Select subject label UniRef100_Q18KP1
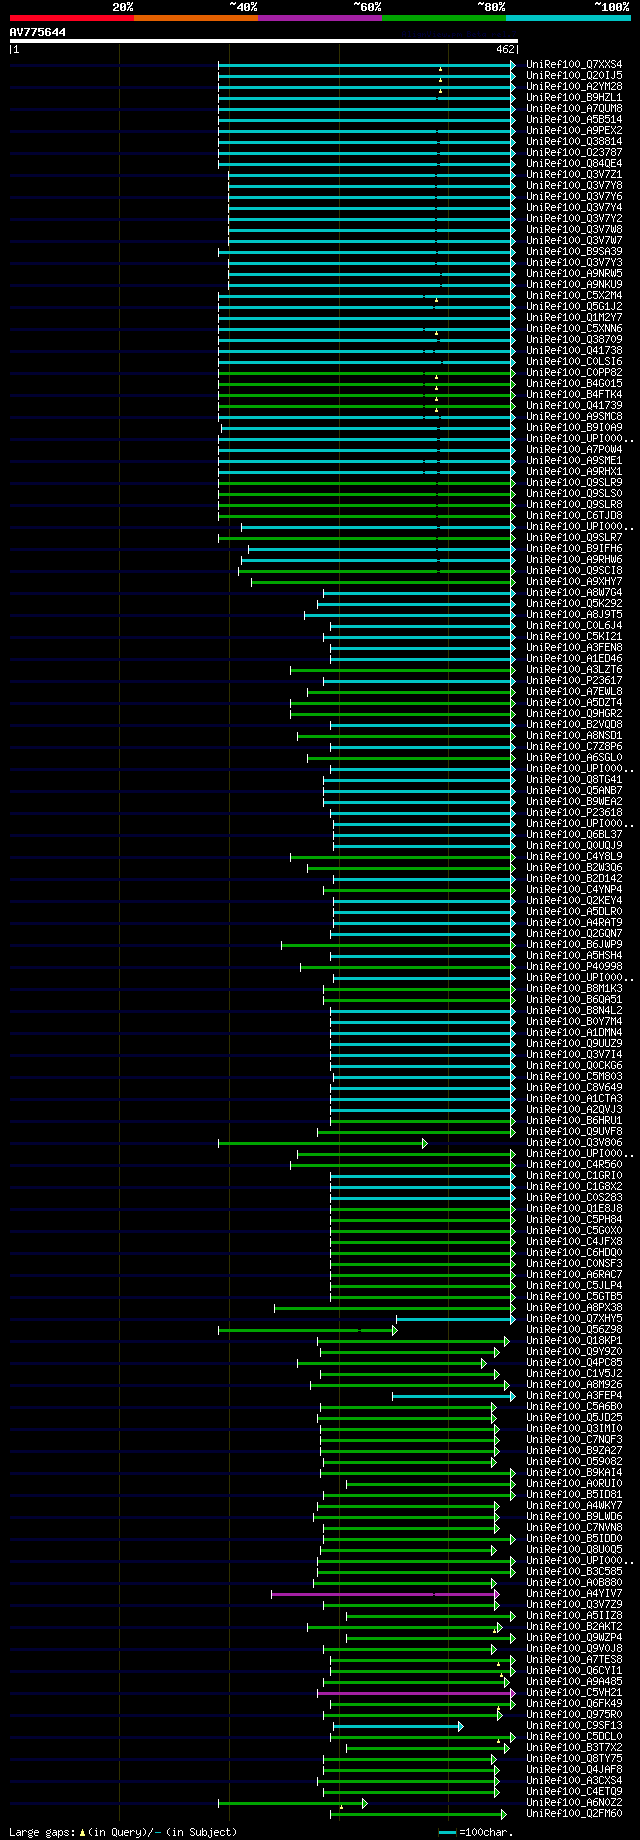 (574, 1340)
